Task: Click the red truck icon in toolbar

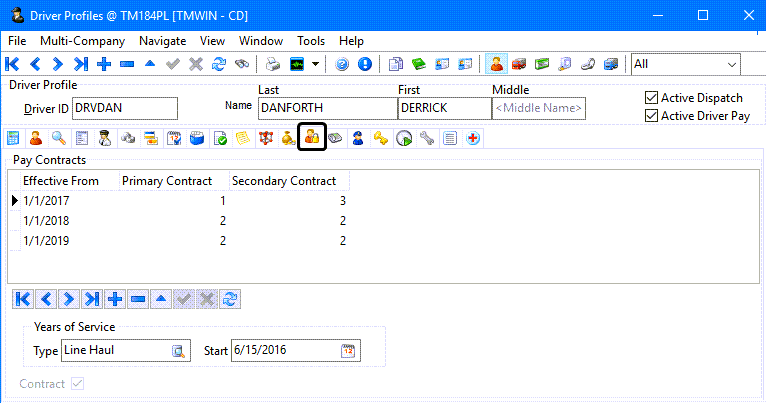Action: (519, 64)
